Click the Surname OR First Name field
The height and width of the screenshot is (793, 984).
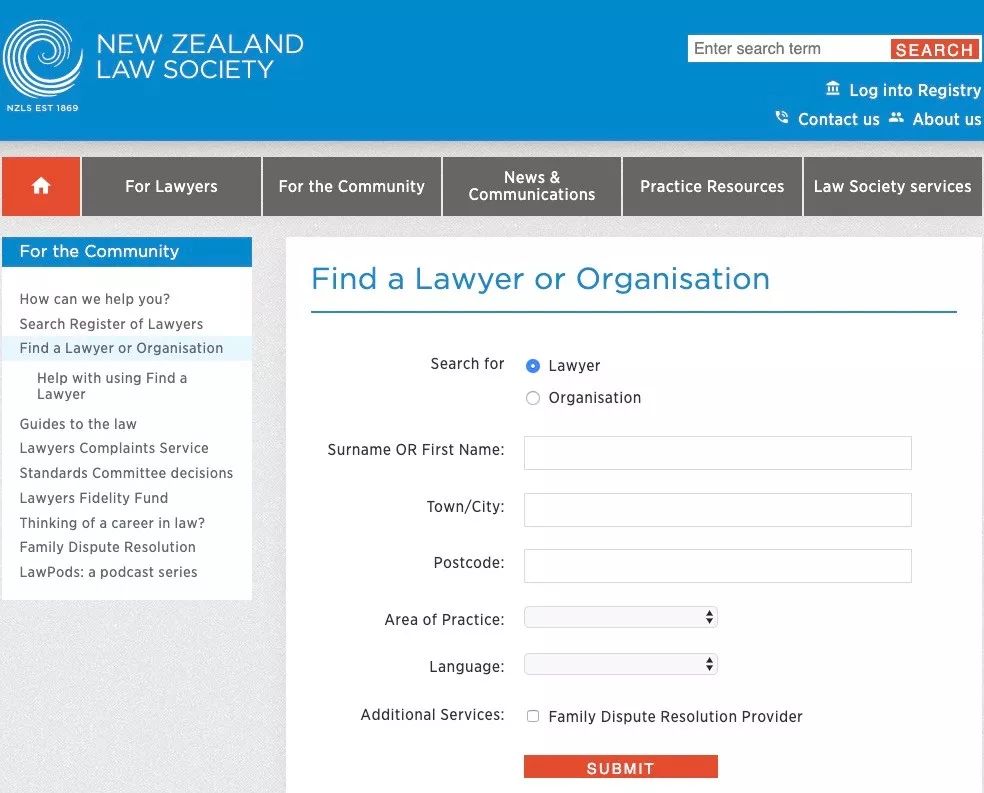[718, 453]
